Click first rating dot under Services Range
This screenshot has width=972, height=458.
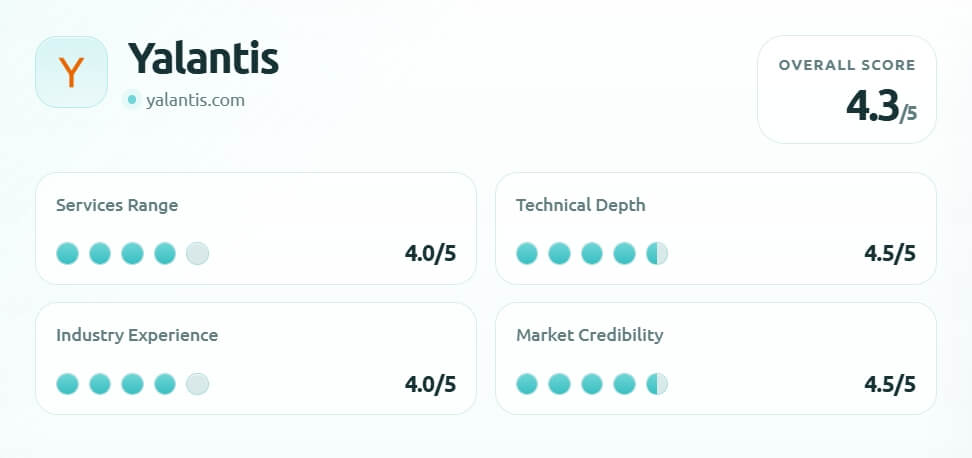(x=67, y=253)
